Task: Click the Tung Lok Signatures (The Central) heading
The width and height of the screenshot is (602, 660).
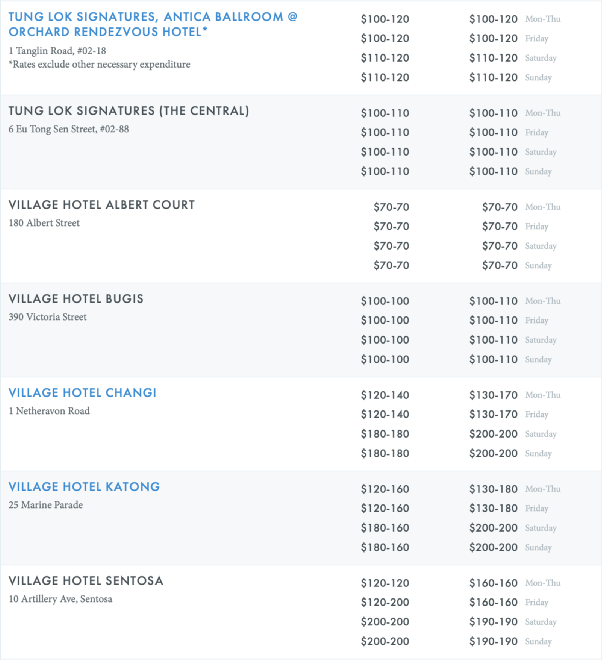Action: 129,111
